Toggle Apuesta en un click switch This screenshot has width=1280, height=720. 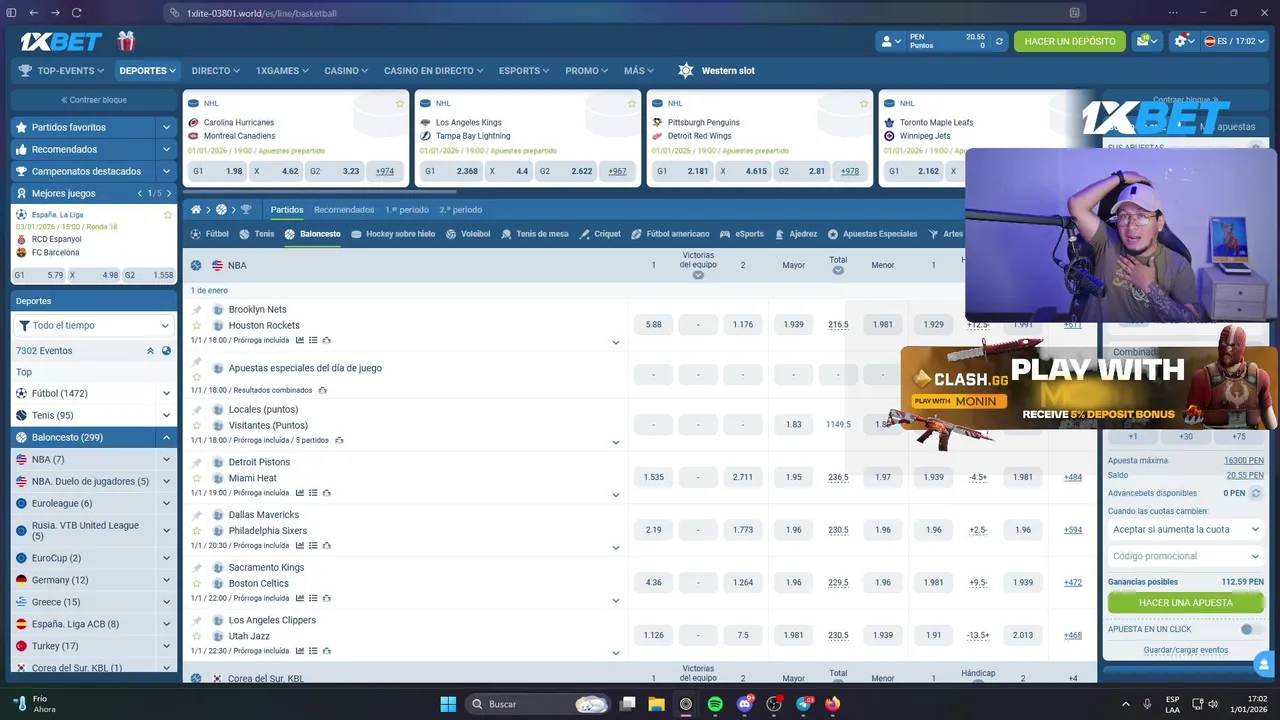point(1249,629)
